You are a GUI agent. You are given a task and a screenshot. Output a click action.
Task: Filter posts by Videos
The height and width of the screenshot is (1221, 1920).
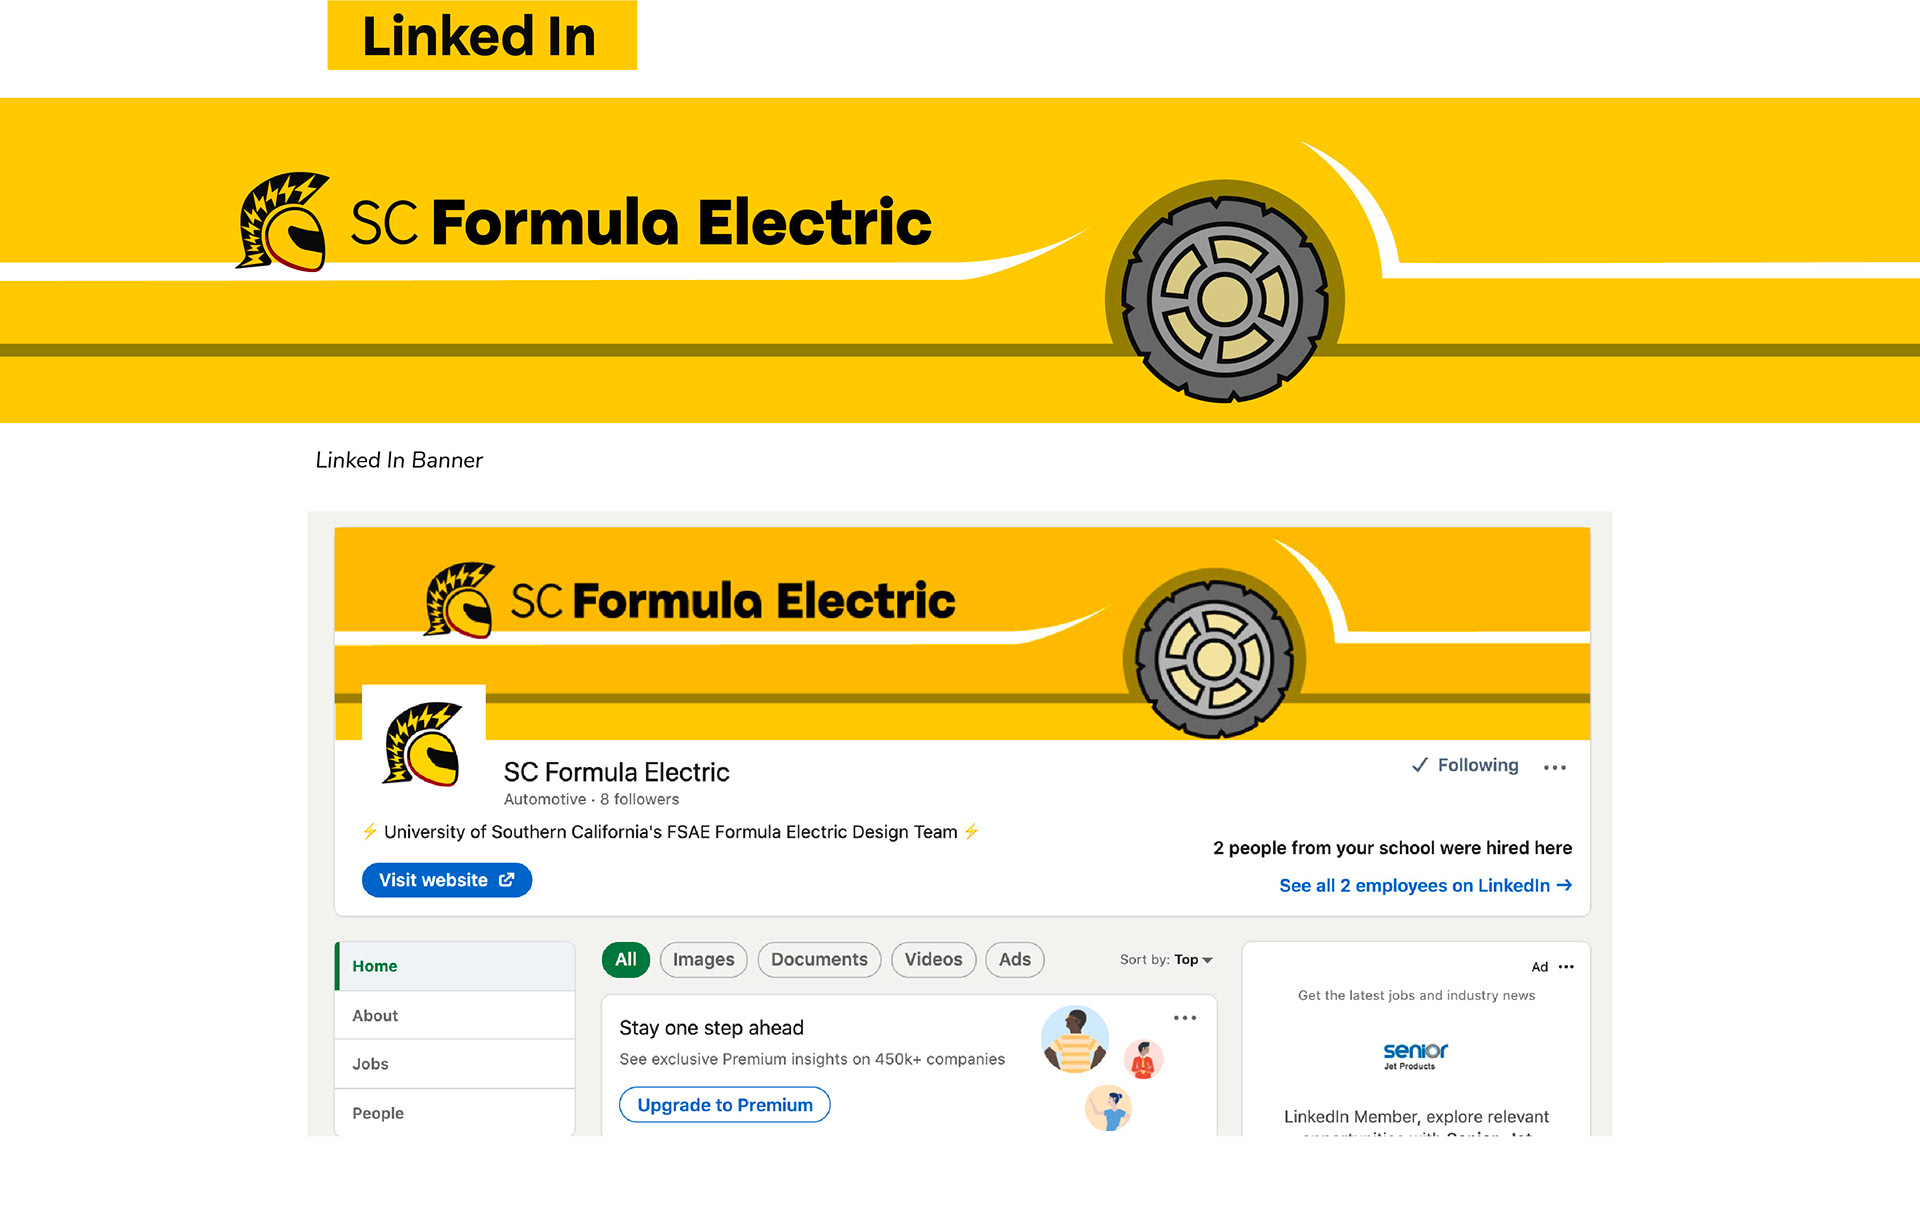coord(933,960)
